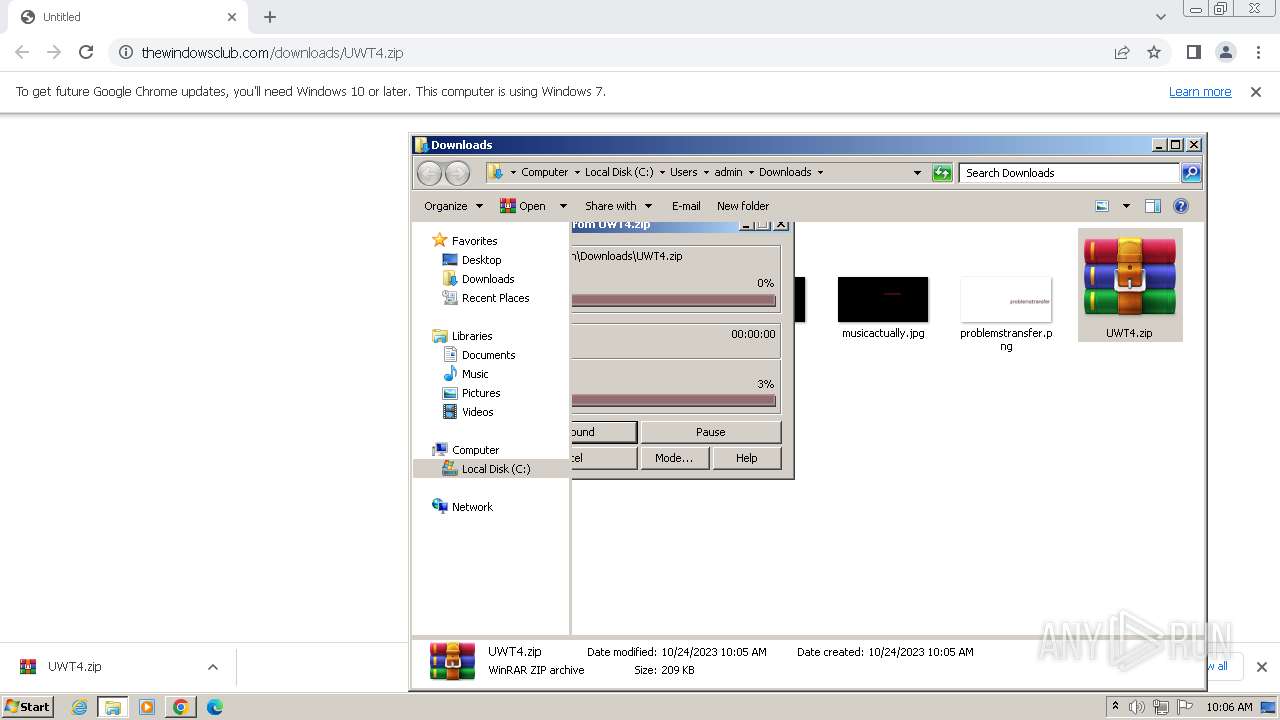Open the Organize menu
1280x720 pixels.
click(453, 206)
